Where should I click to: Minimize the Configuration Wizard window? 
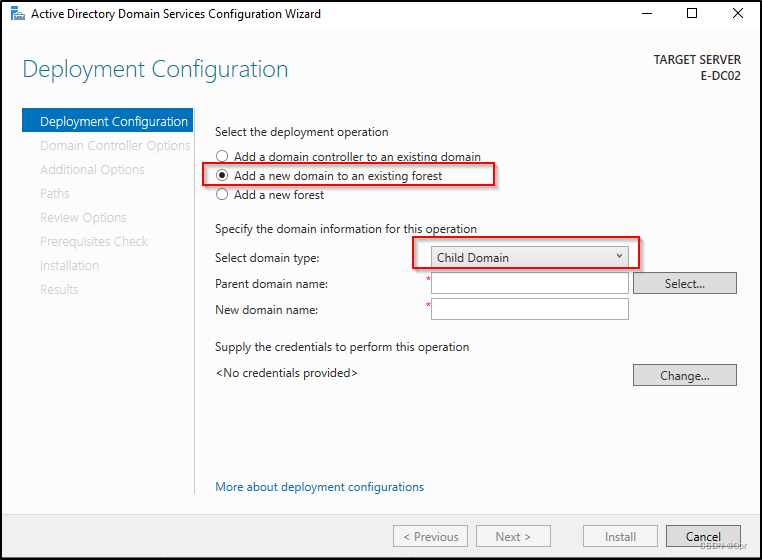(647, 14)
